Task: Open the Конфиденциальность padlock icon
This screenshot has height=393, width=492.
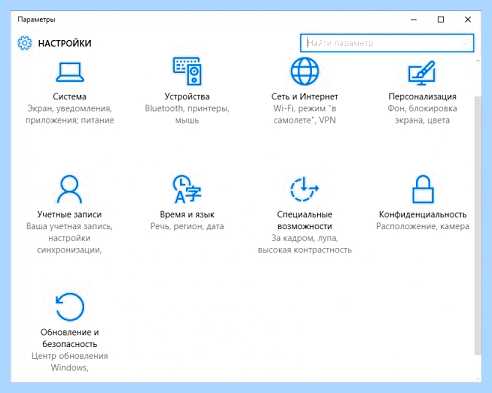Action: point(423,189)
